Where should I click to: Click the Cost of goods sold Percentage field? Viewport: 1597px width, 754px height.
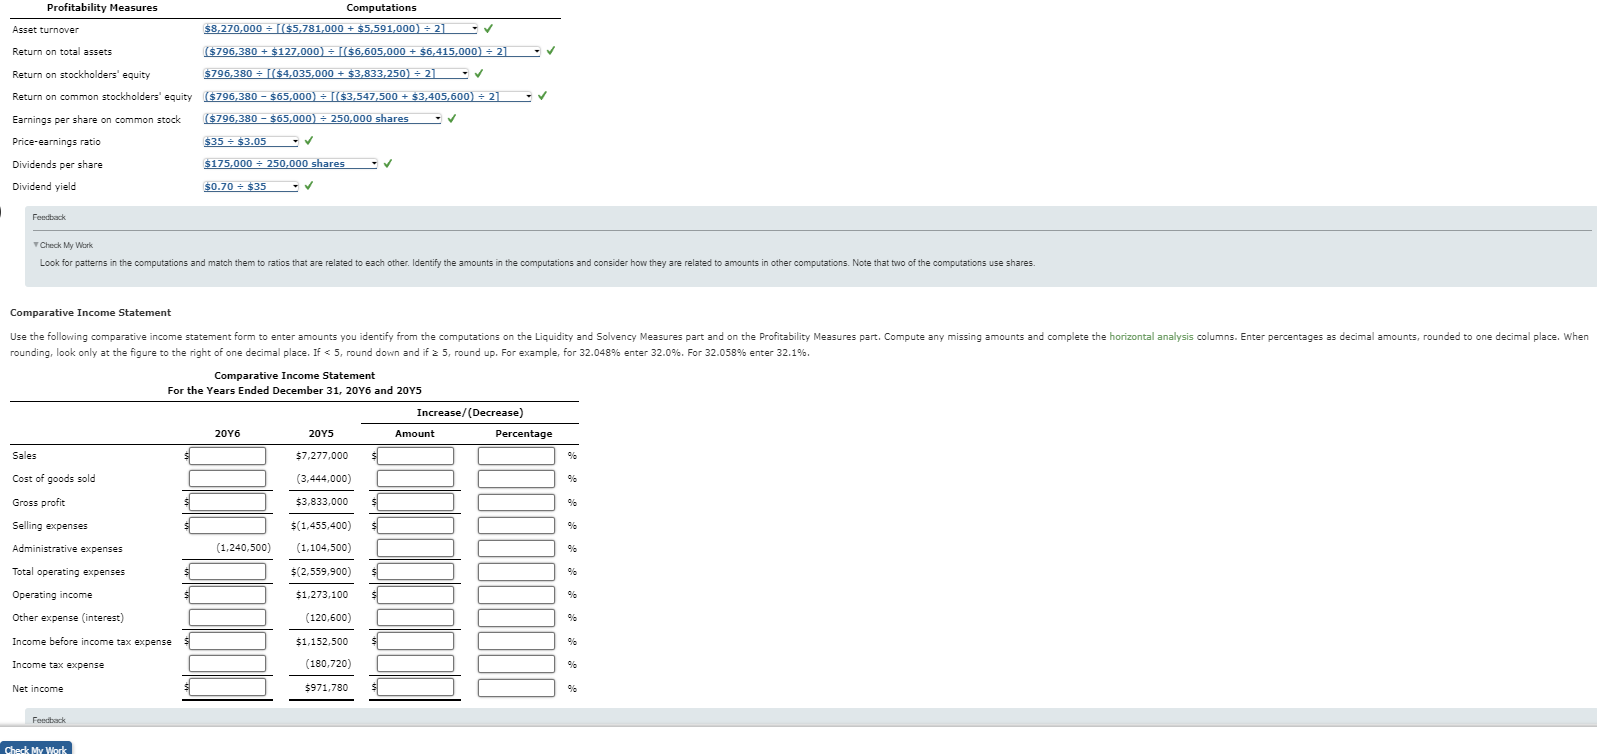[517, 479]
